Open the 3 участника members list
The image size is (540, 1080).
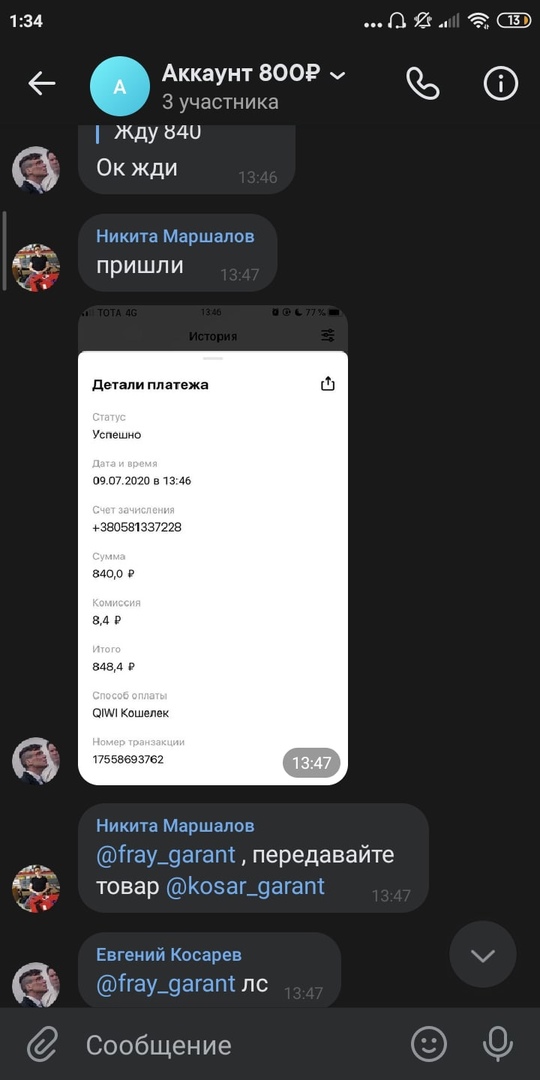pyautogui.click(x=220, y=102)
